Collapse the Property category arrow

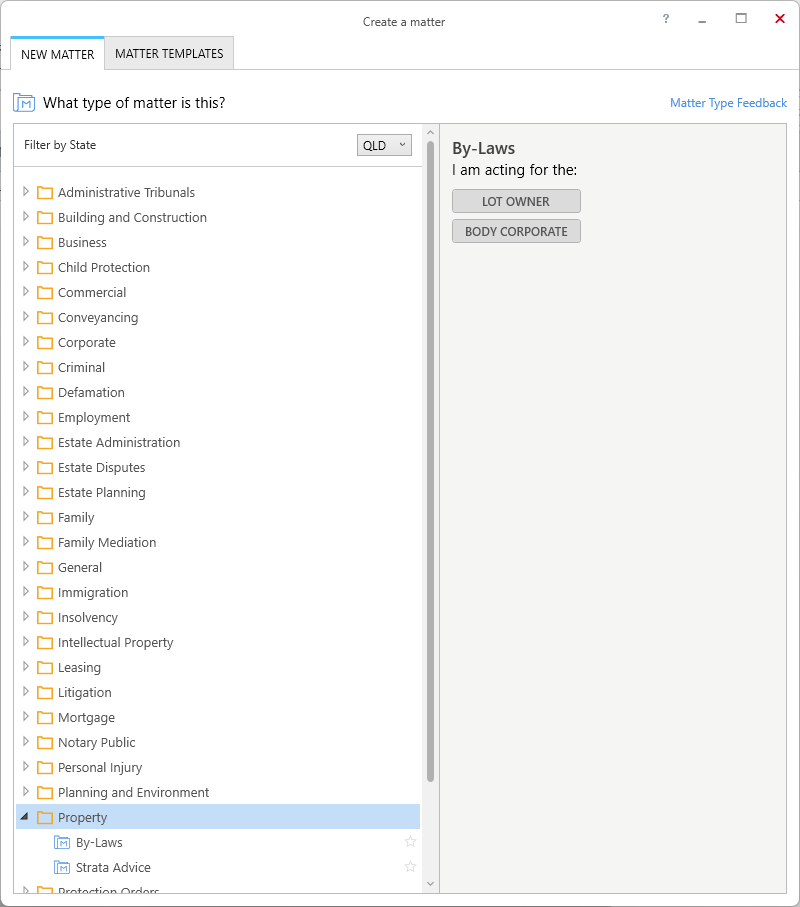pyautogui.click(x=25, y=816)
